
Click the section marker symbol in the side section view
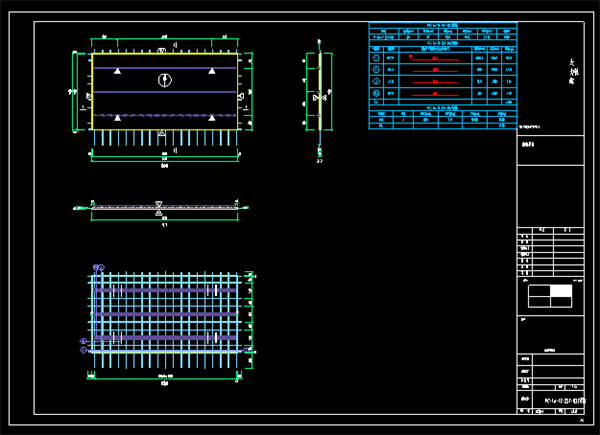(320, 98)
